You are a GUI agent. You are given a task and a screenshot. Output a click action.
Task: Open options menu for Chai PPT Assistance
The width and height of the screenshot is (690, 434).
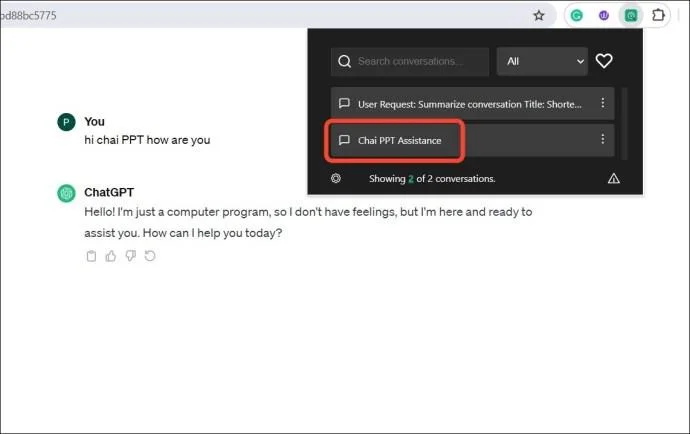tap(602, 139)
